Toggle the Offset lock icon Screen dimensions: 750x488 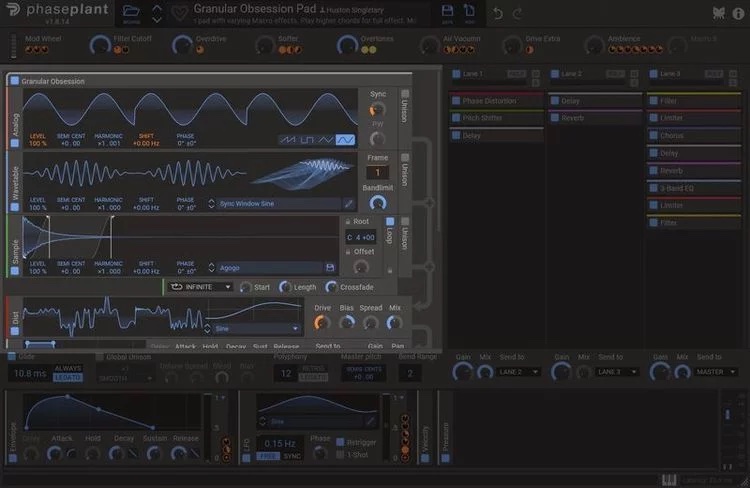(348, 252)
